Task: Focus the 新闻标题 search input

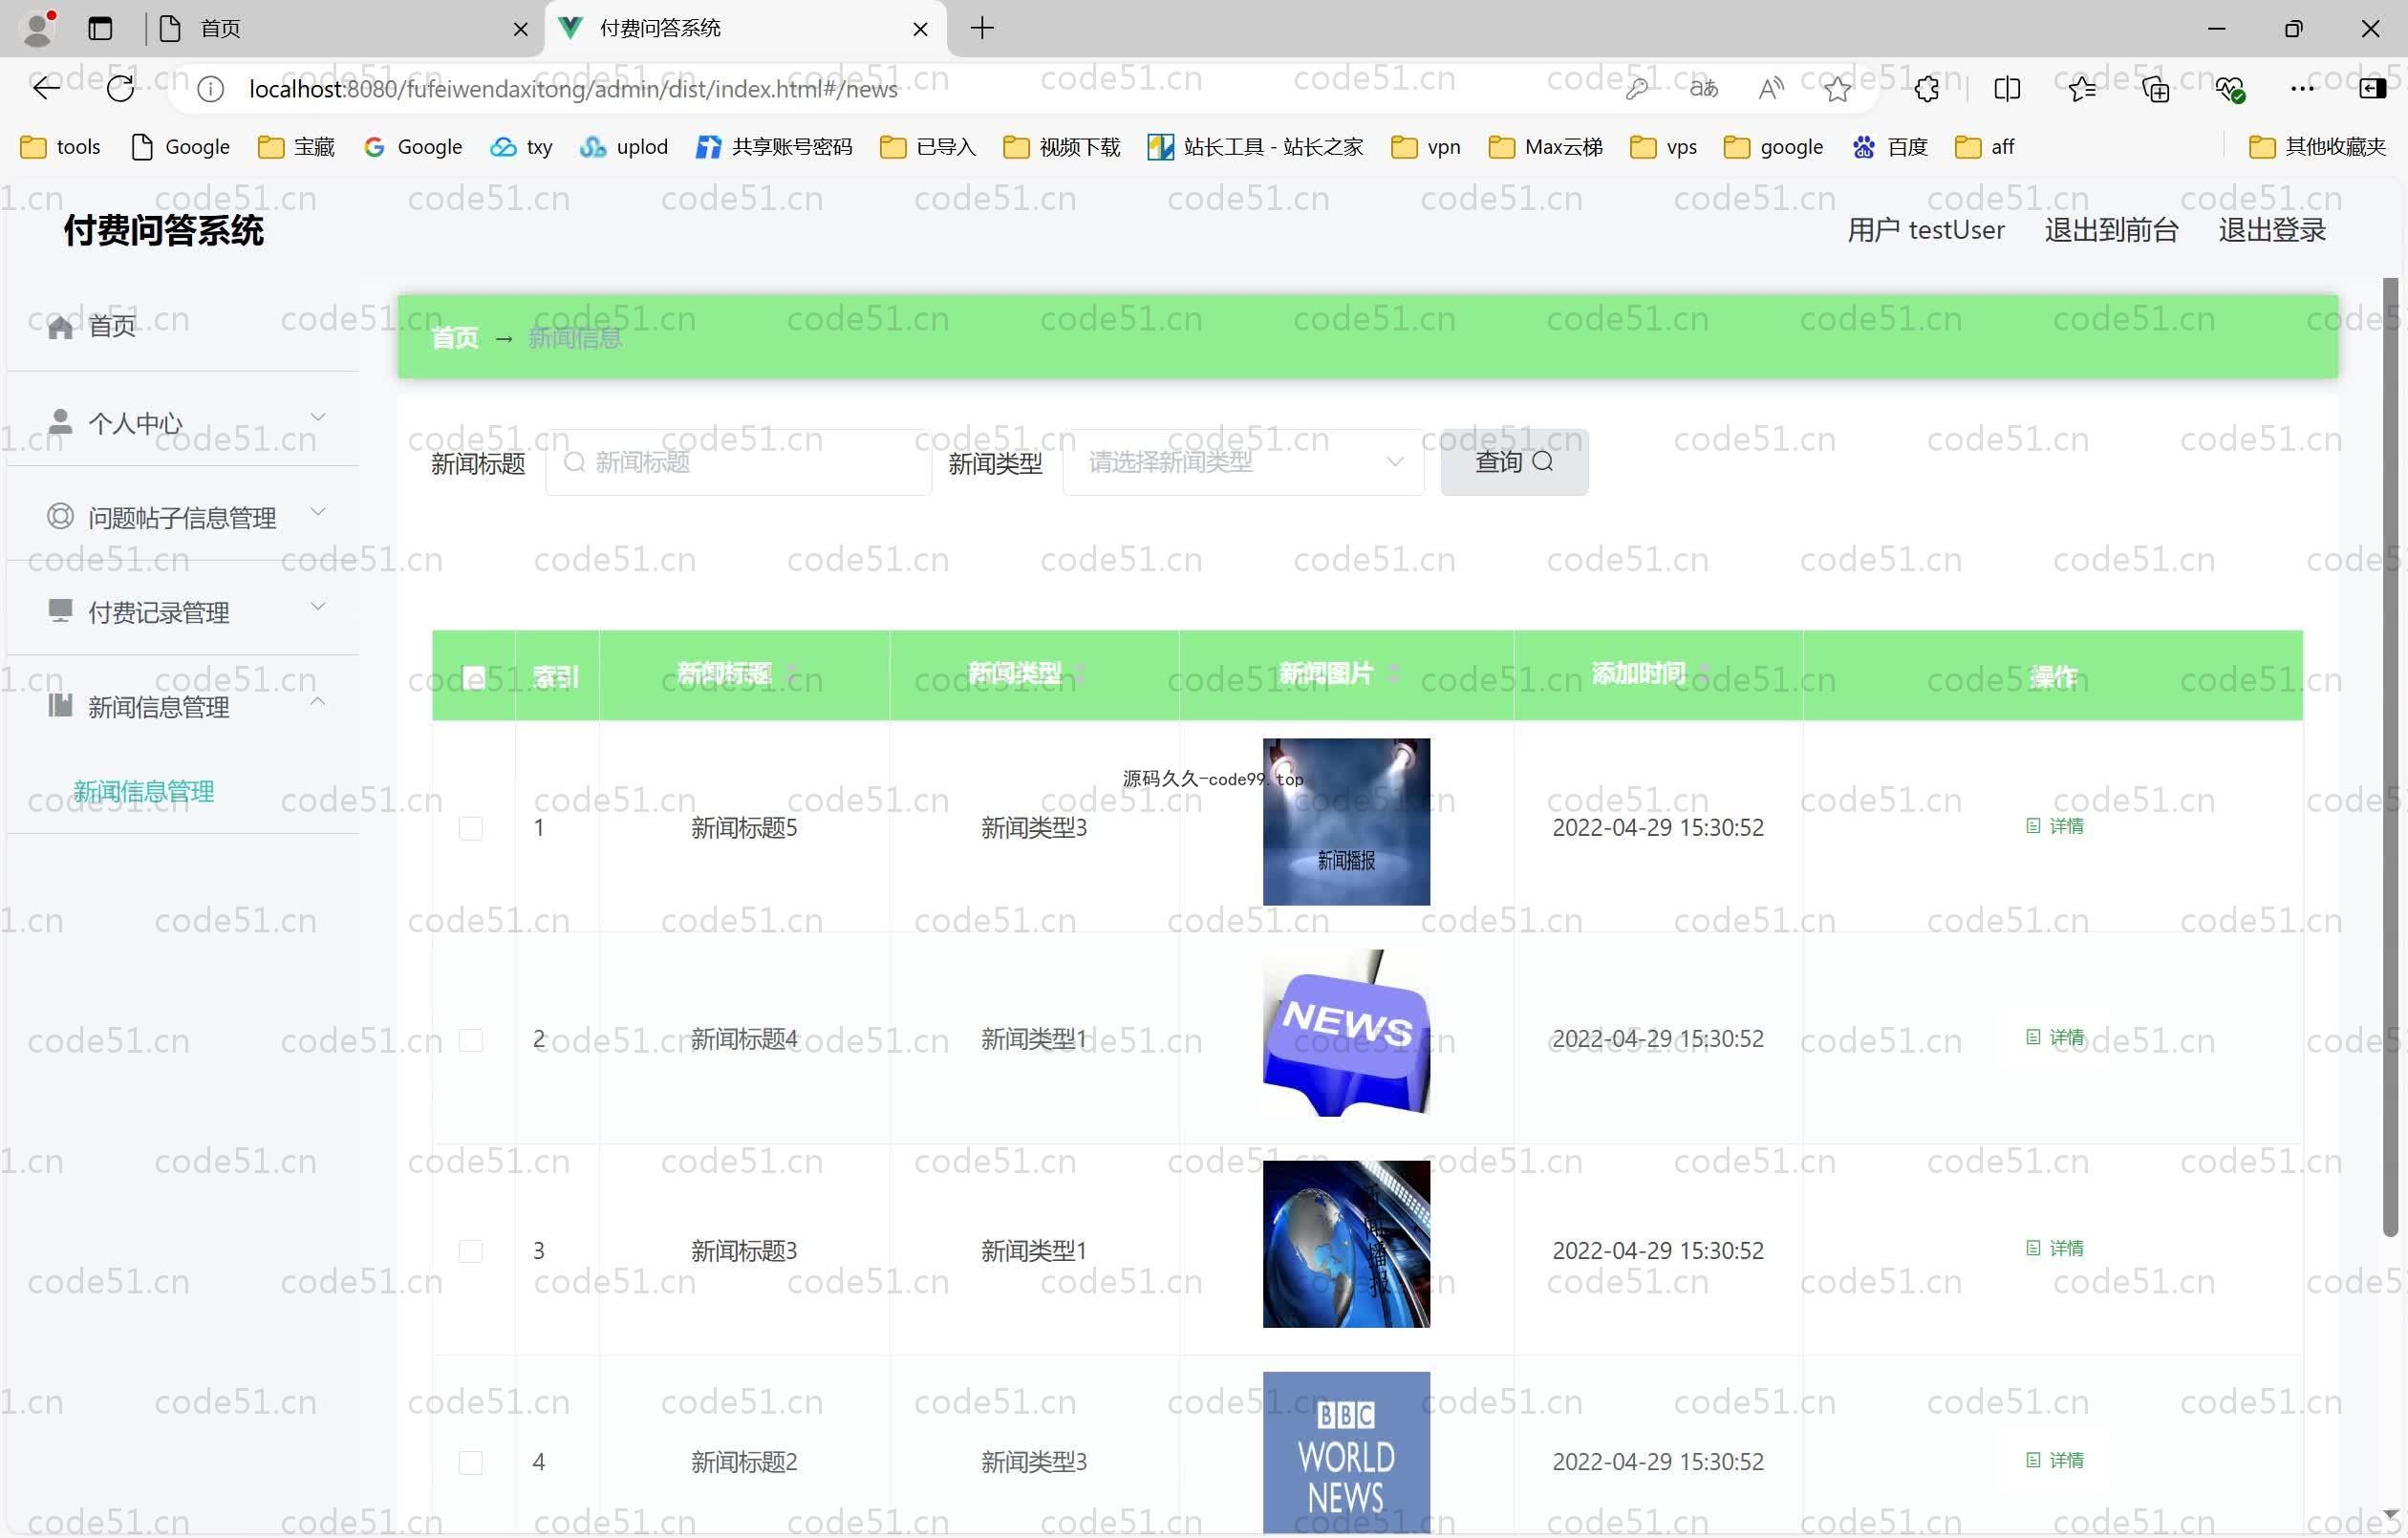Action: point(739,462)
